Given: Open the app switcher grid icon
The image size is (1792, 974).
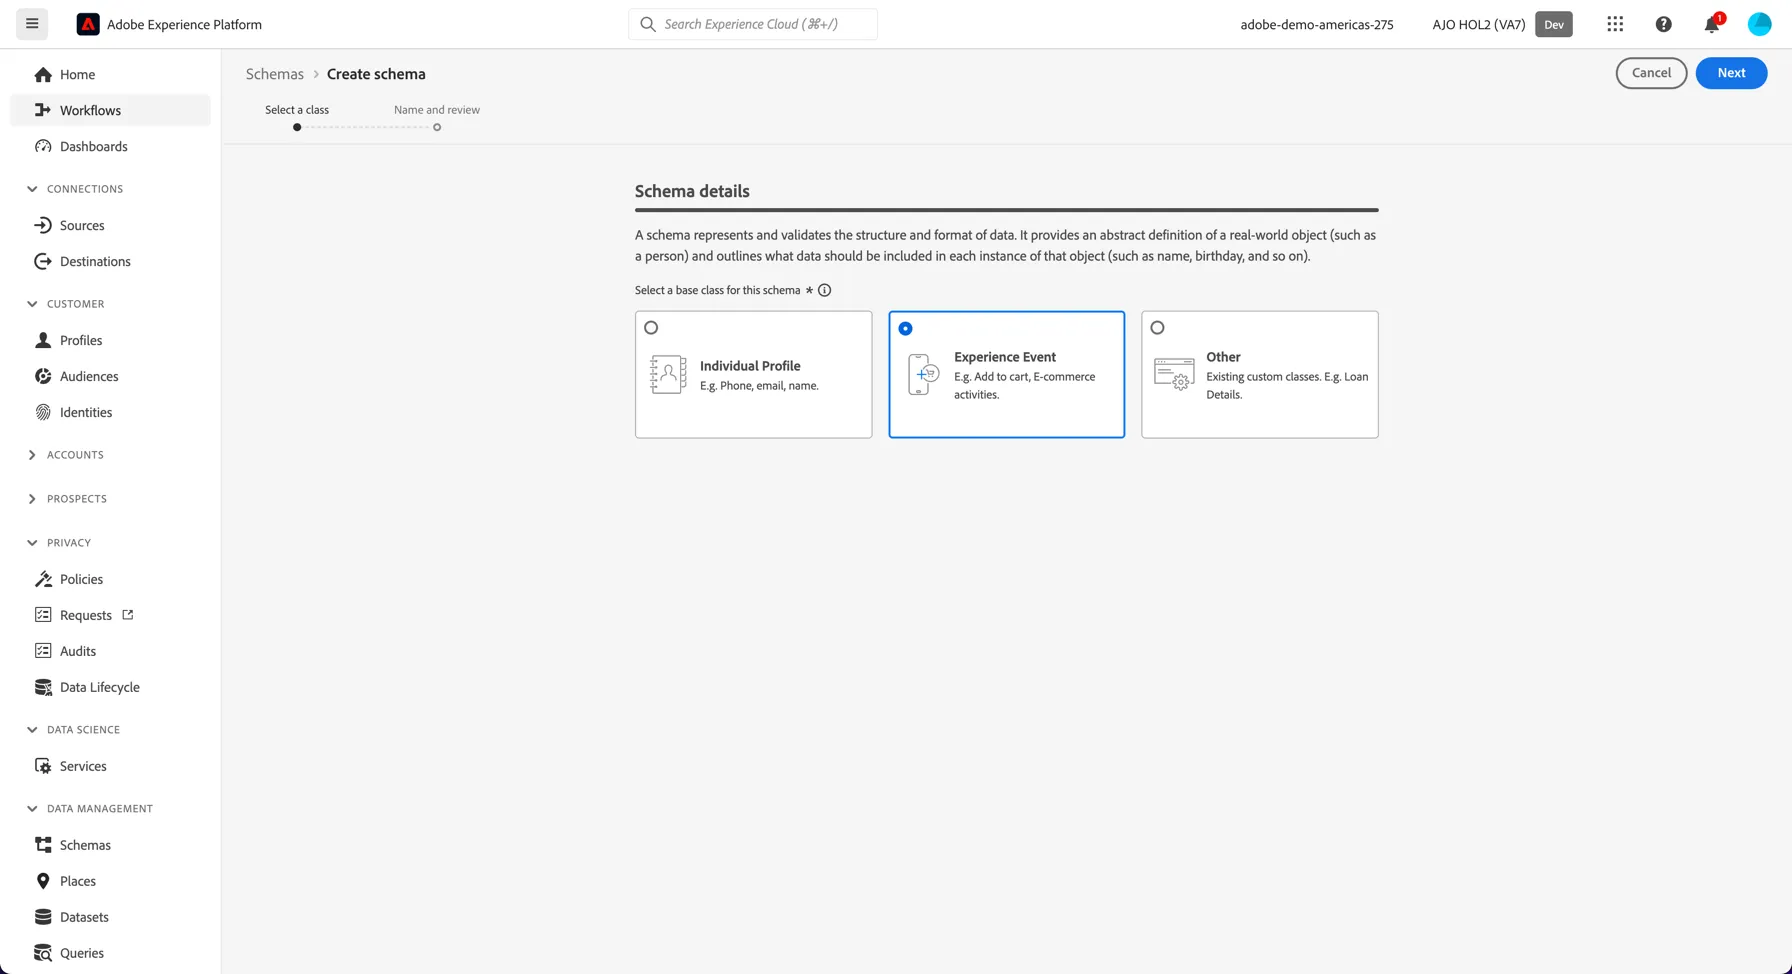Looking at the screenshot, I should click(x=1615, y=24).
